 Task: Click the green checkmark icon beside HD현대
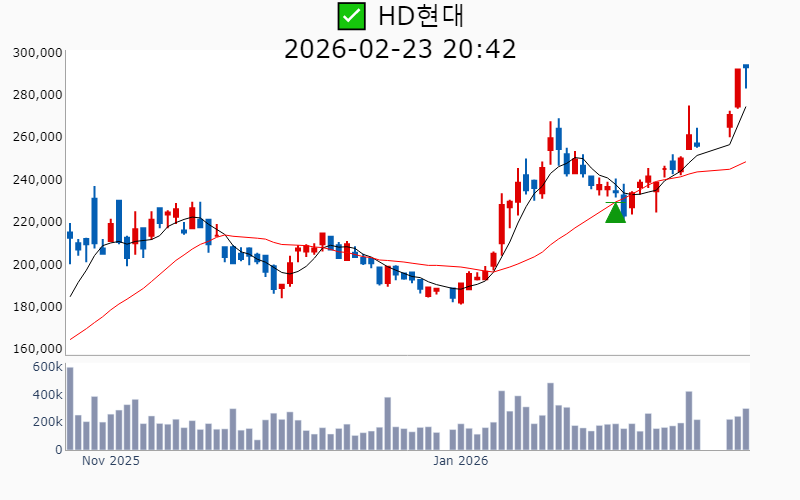351,16
